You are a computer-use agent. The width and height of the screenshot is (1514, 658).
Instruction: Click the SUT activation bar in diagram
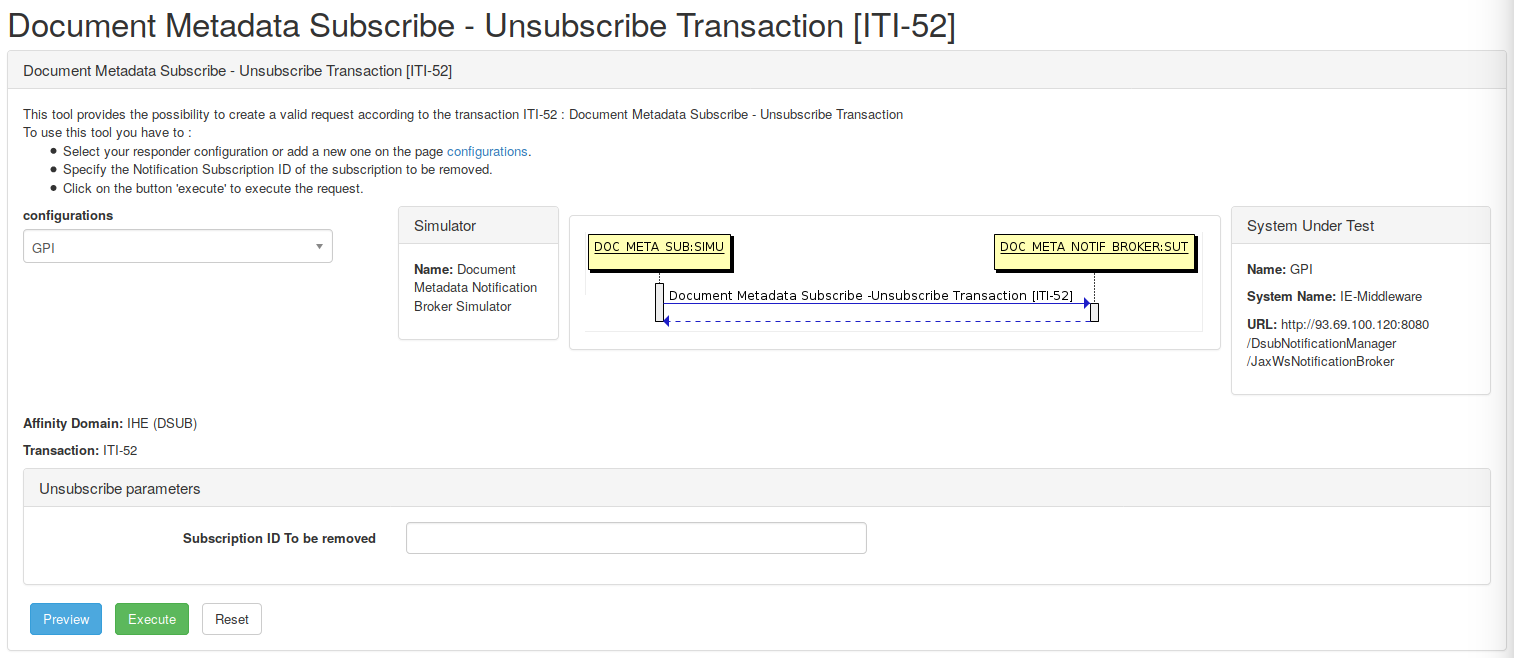pyautogui.click(x=1094, y=312)
